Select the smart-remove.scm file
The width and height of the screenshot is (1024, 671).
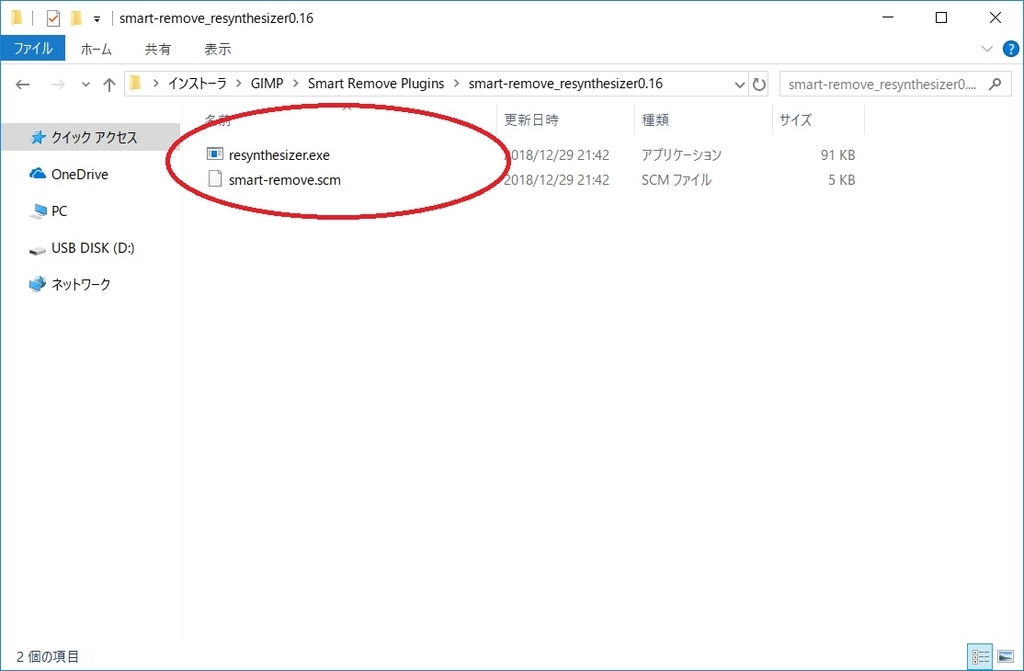[284, 180]
